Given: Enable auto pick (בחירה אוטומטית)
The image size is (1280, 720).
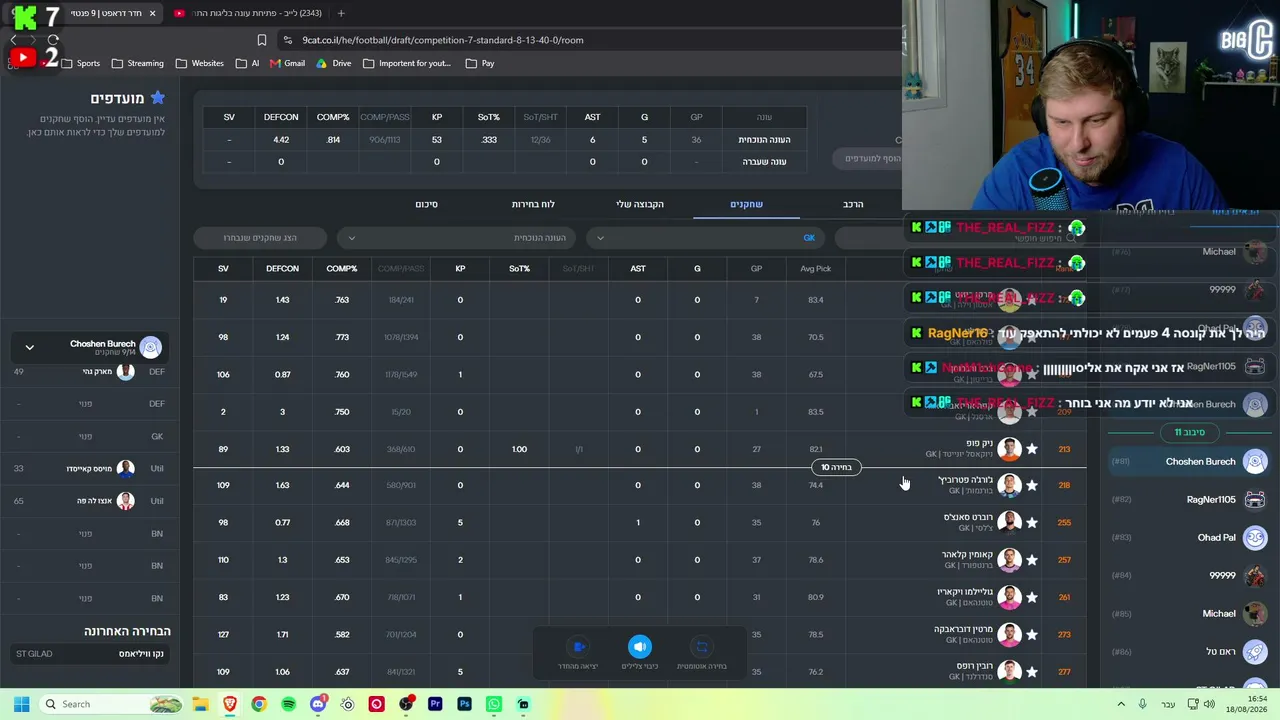Looking at the screenshot, I should [702, 647].
